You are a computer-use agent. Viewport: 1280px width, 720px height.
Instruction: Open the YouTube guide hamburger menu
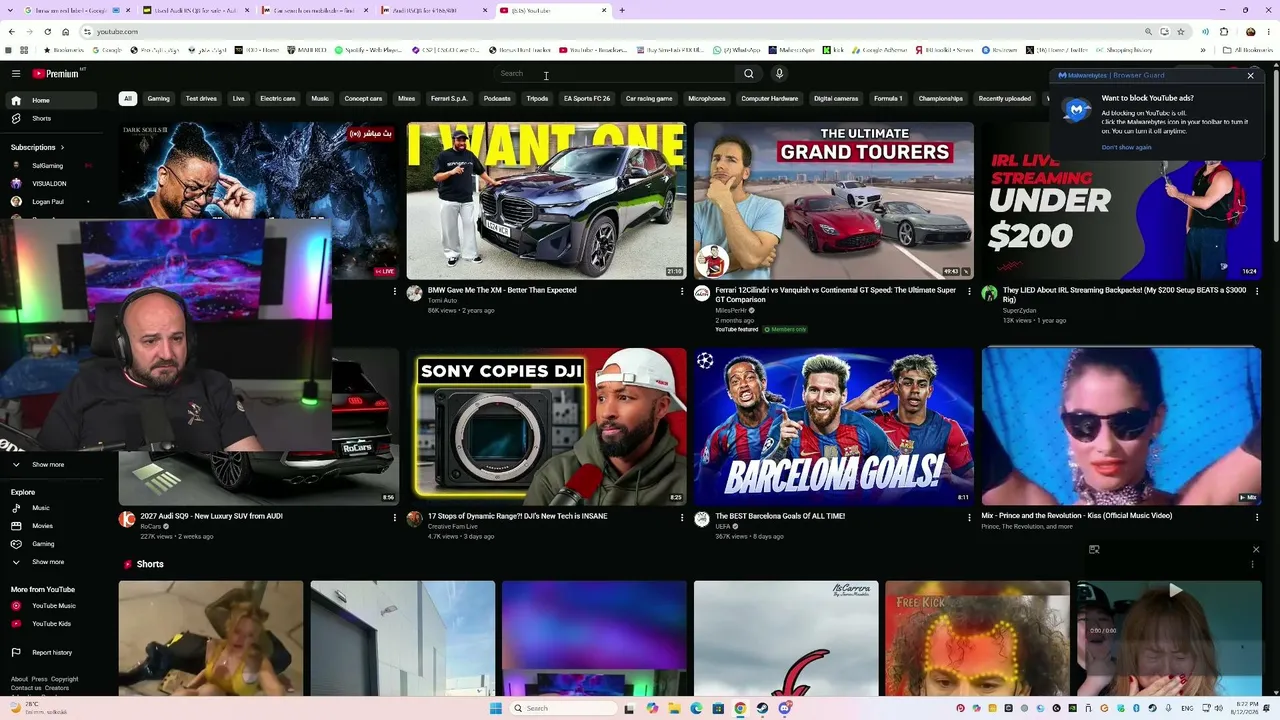(x=16, y=73)
